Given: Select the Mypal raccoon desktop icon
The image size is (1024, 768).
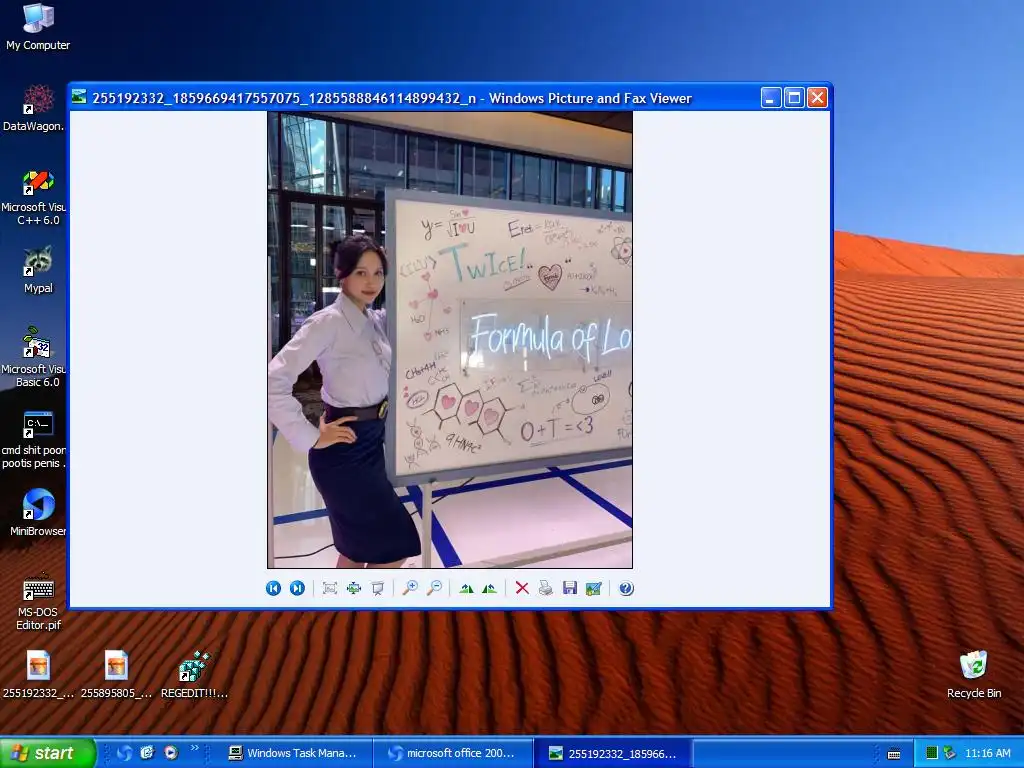Looking at the screenshot, I should coord(38,270).
